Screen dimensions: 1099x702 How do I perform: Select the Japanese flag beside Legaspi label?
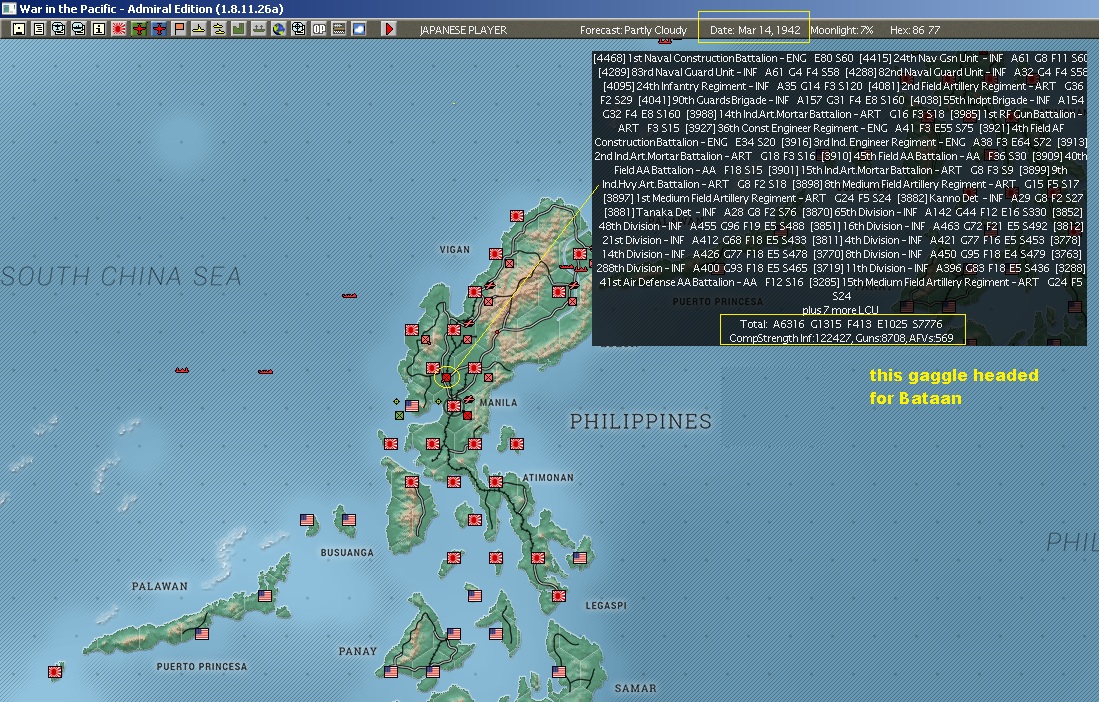coord(559,596)
